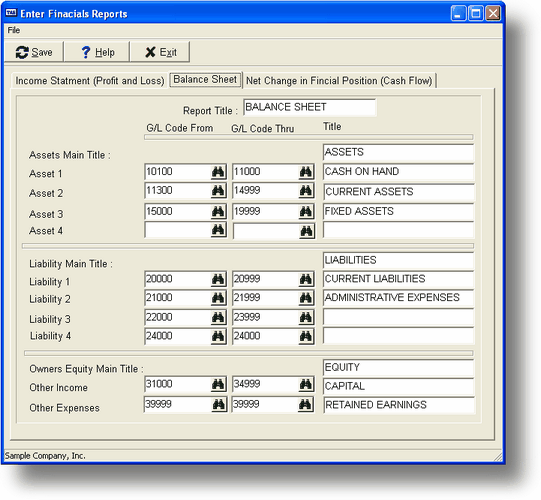Click the Other Expenses code thru field
Viewport: 541px width, 500px height.
tap(265, 404)
